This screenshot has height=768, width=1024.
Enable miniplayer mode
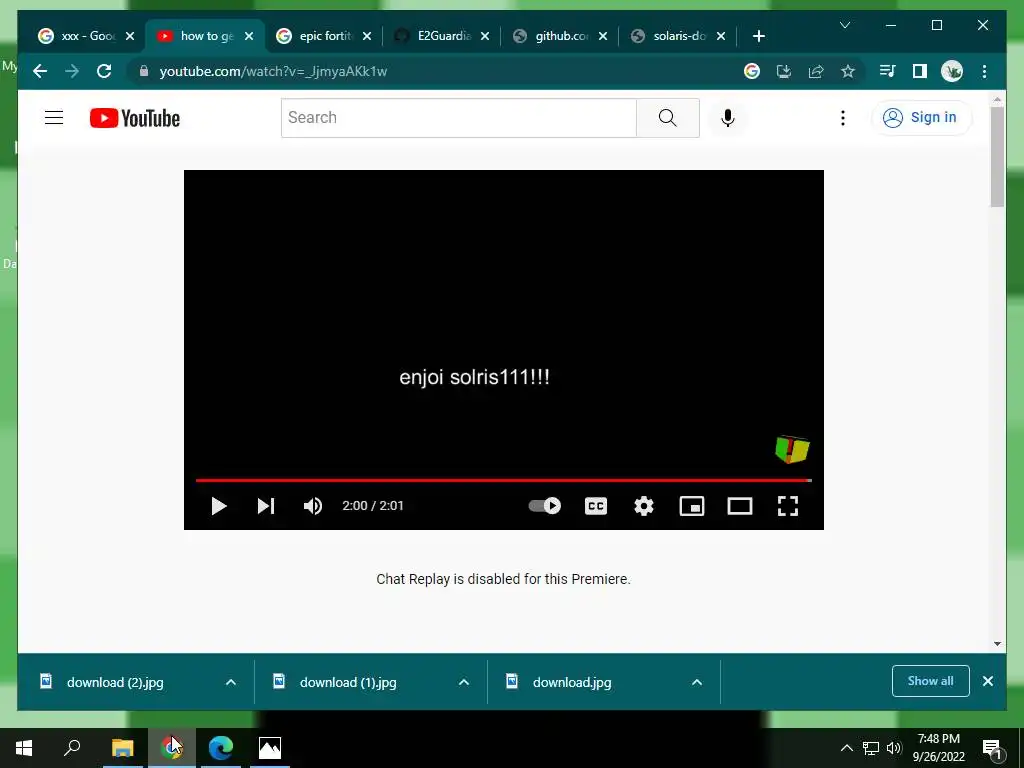pyautogui.click(x=692, y=506)
